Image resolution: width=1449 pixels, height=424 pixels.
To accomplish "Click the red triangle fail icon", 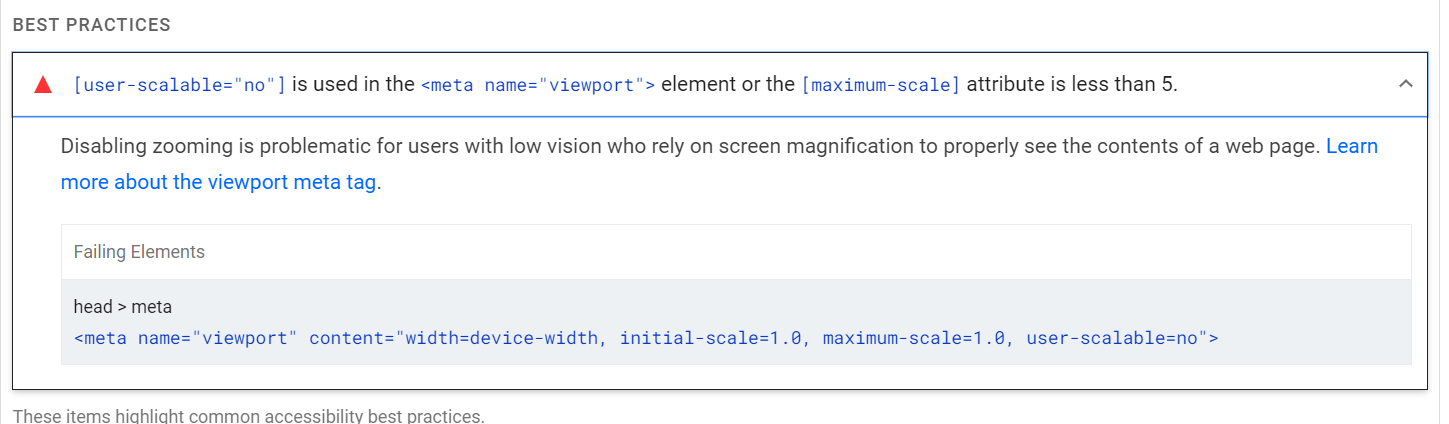I will pyautogui.click(x=43, y=85).
